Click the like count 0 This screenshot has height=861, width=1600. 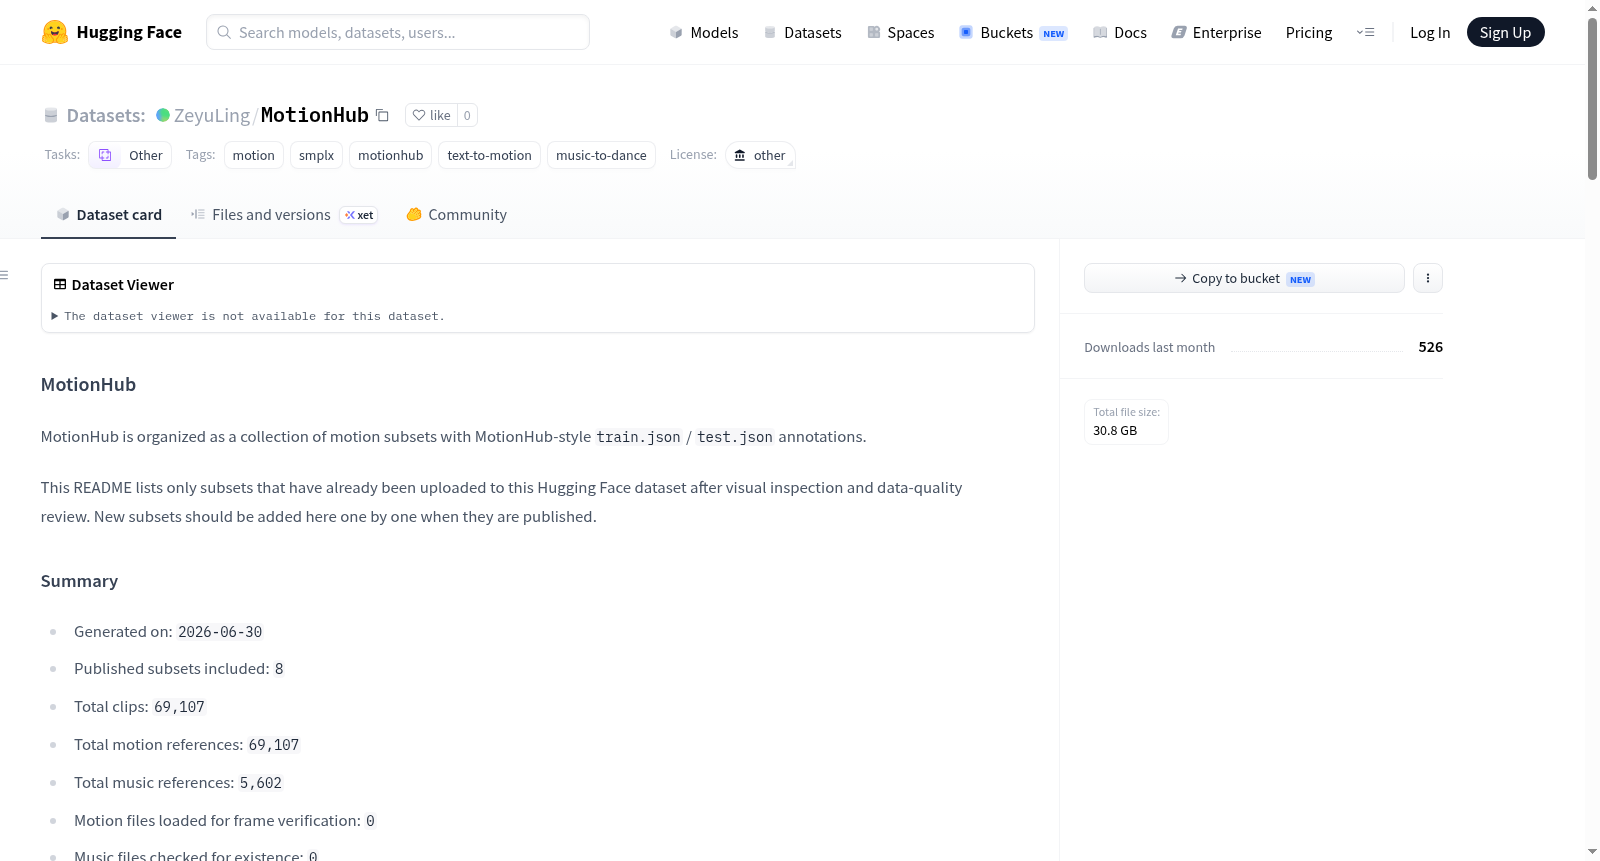[467, 115]
